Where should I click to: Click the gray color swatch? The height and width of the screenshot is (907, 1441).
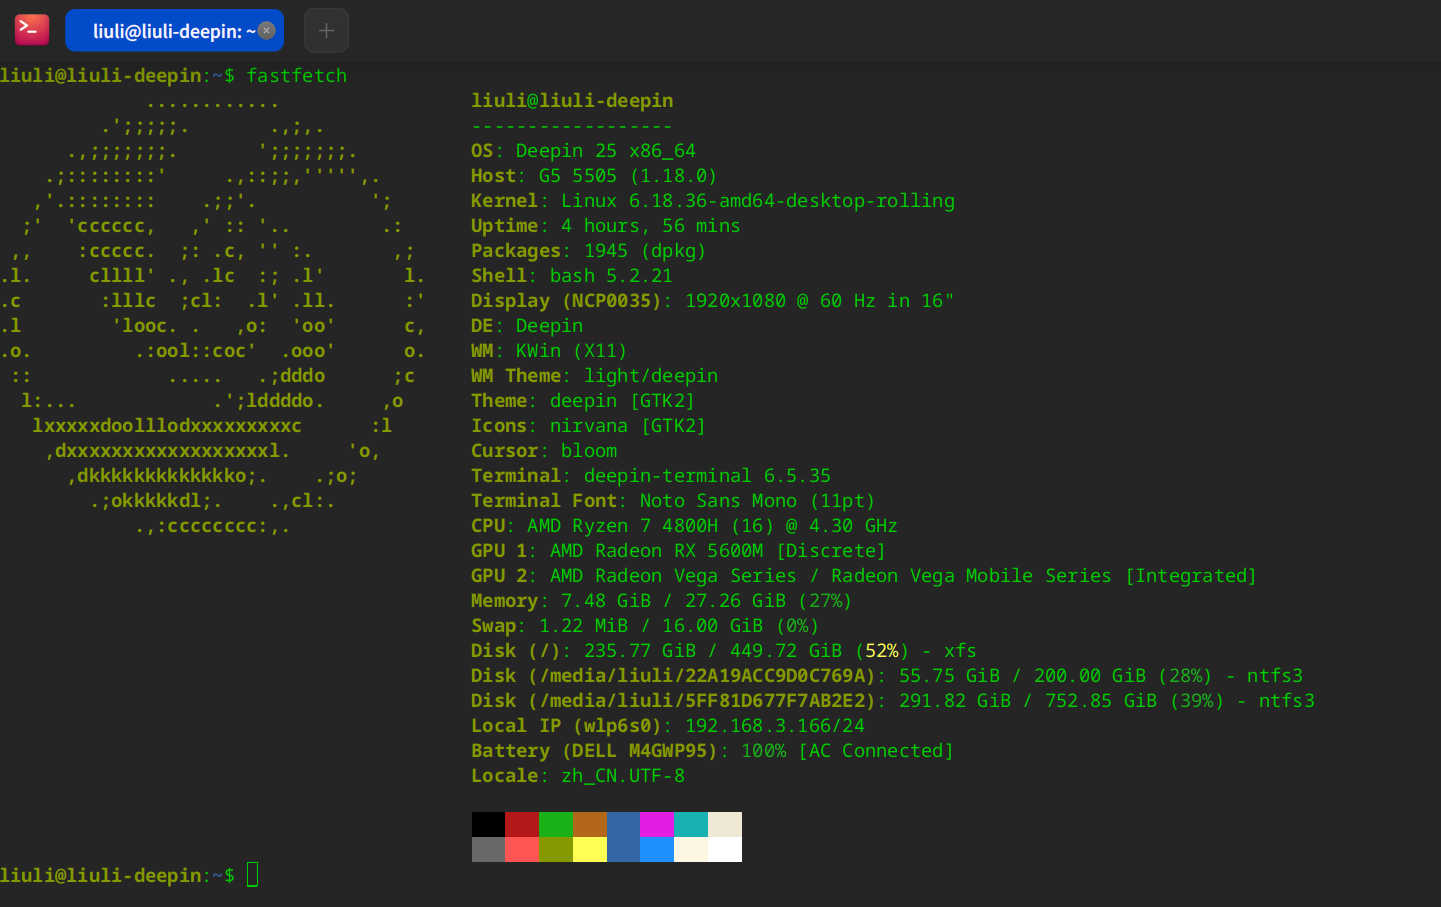click(488, 849)
